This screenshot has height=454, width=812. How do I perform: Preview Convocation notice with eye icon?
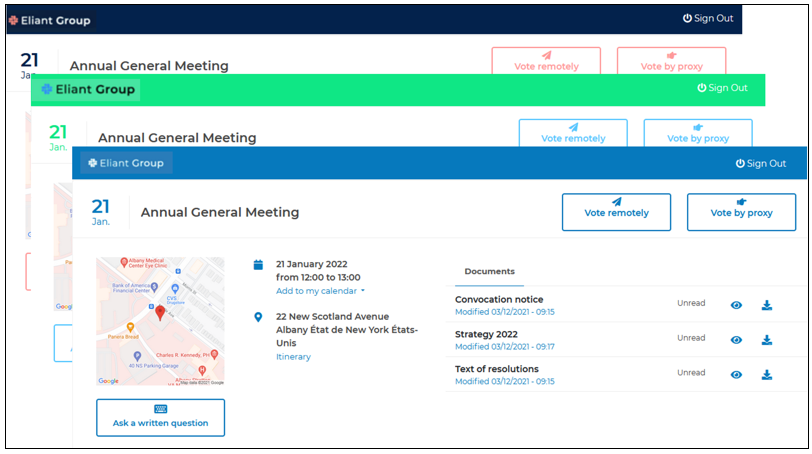(x=736, y=305)
